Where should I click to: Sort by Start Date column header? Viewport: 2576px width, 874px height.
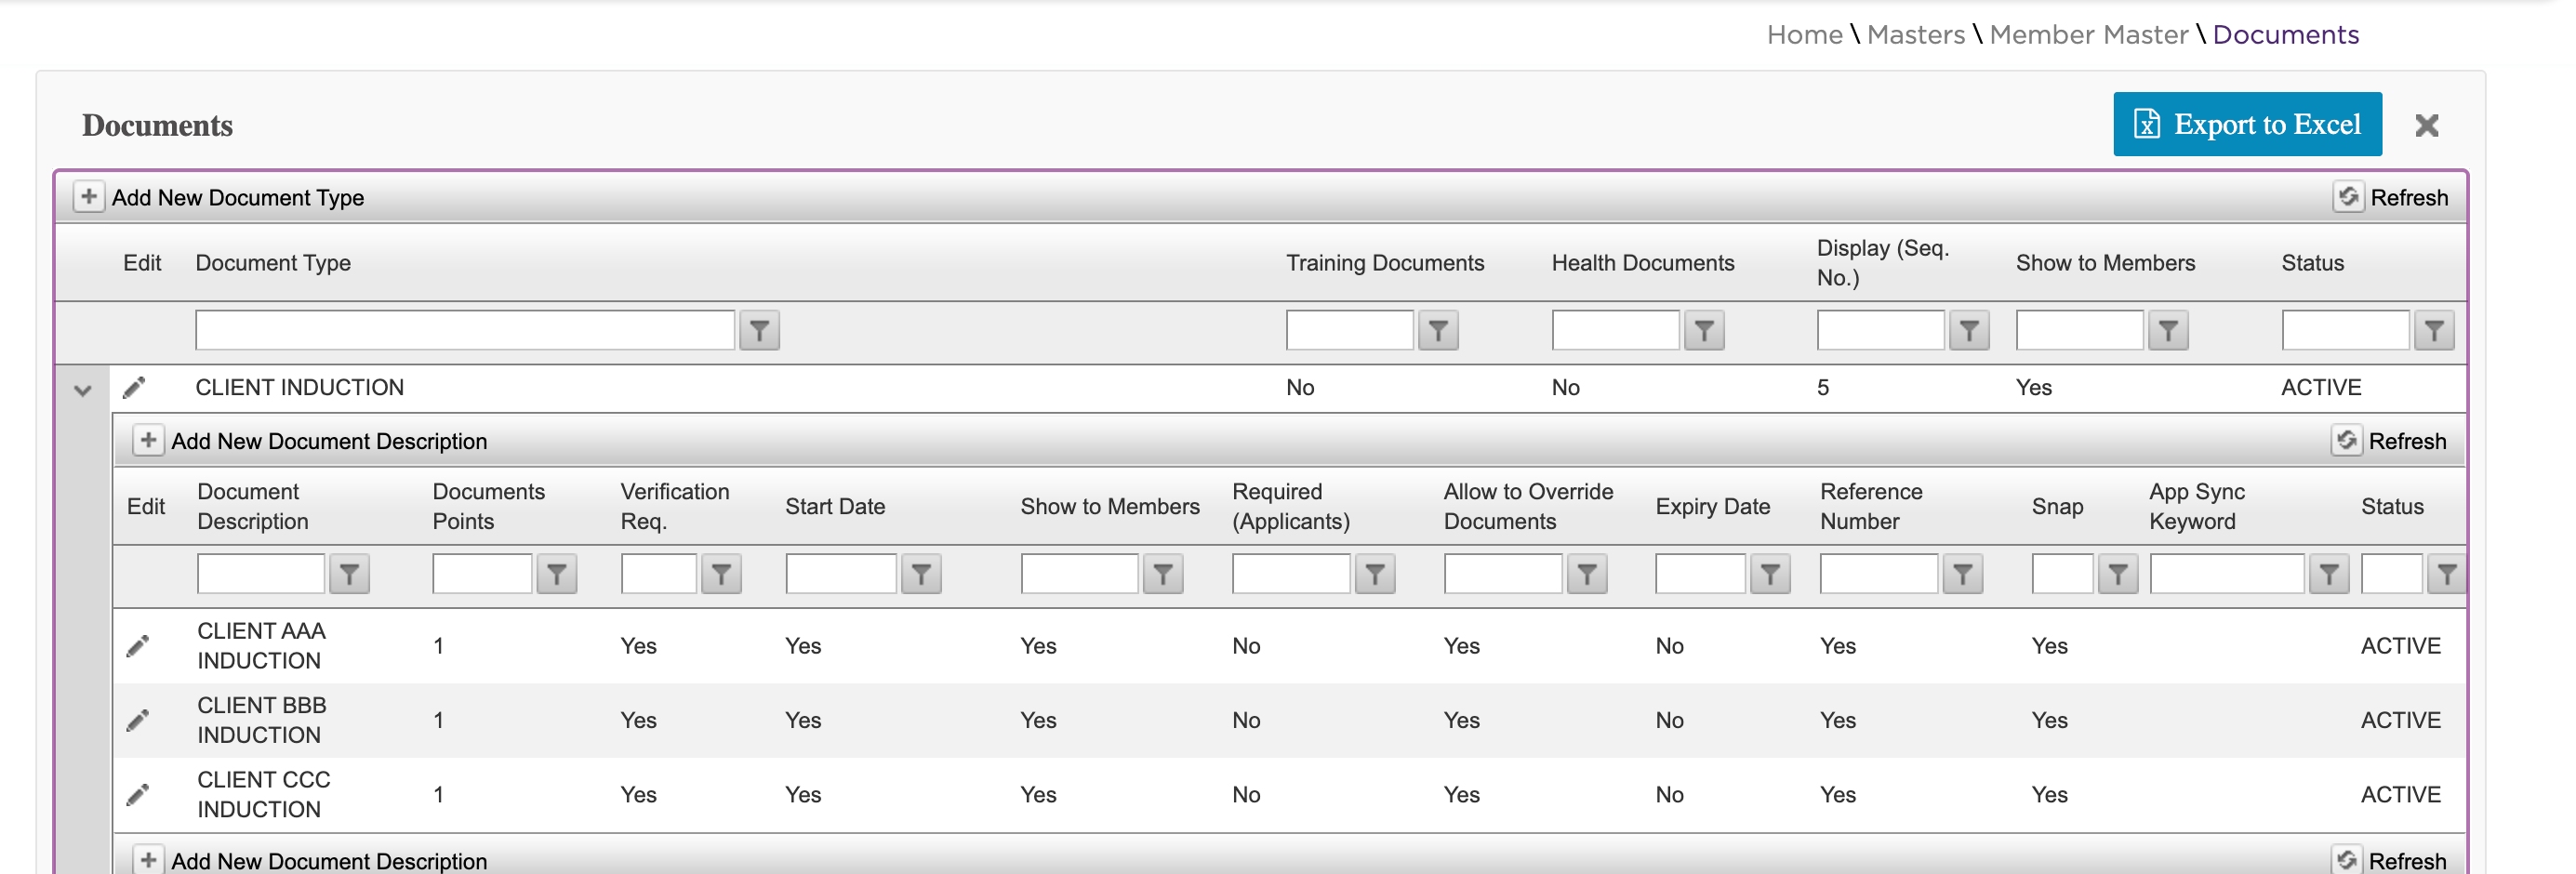[835, 507]
